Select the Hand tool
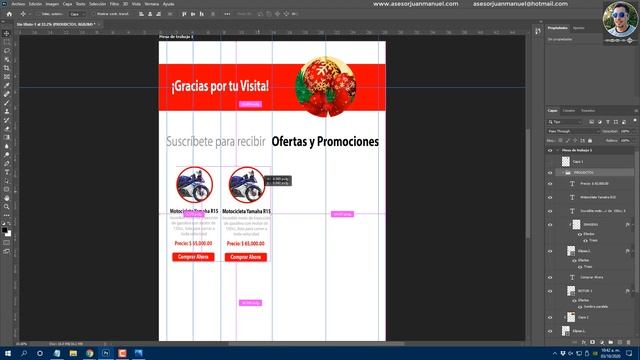The width and height of the screenshot is (640, 360). (x=7, y=198)
